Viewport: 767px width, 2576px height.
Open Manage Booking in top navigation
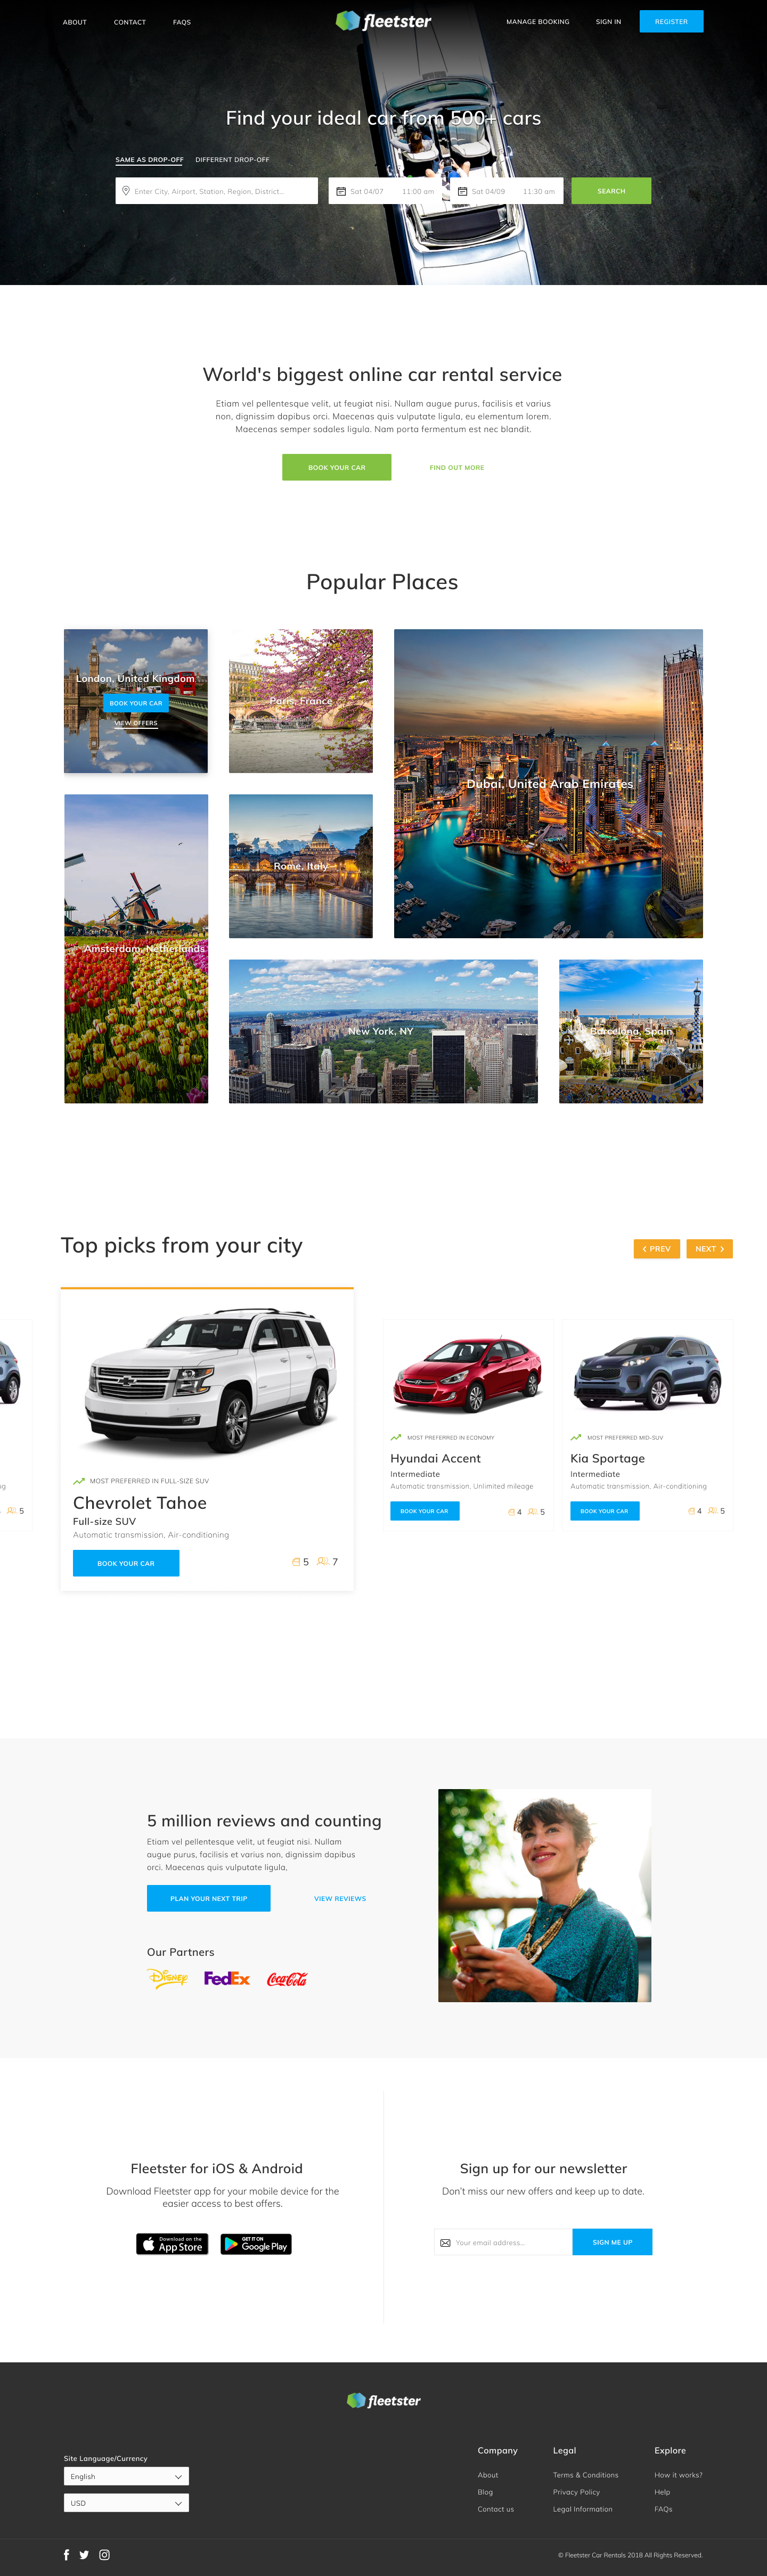tap(538, 22)
